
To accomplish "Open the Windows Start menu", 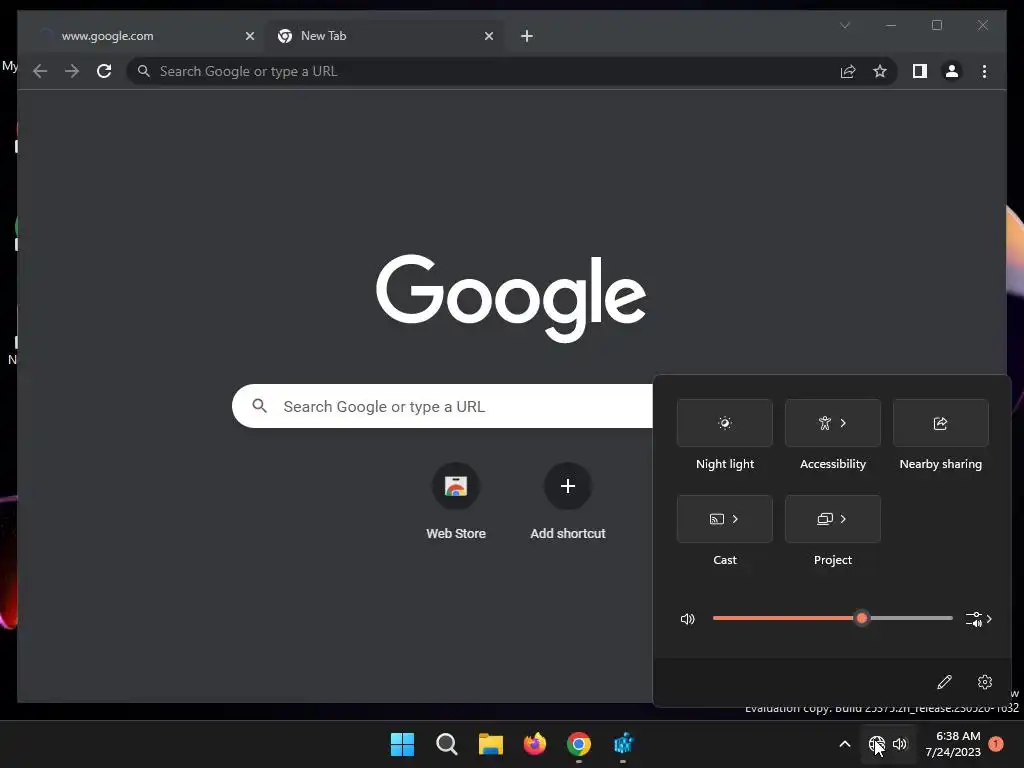I will 402,744.
